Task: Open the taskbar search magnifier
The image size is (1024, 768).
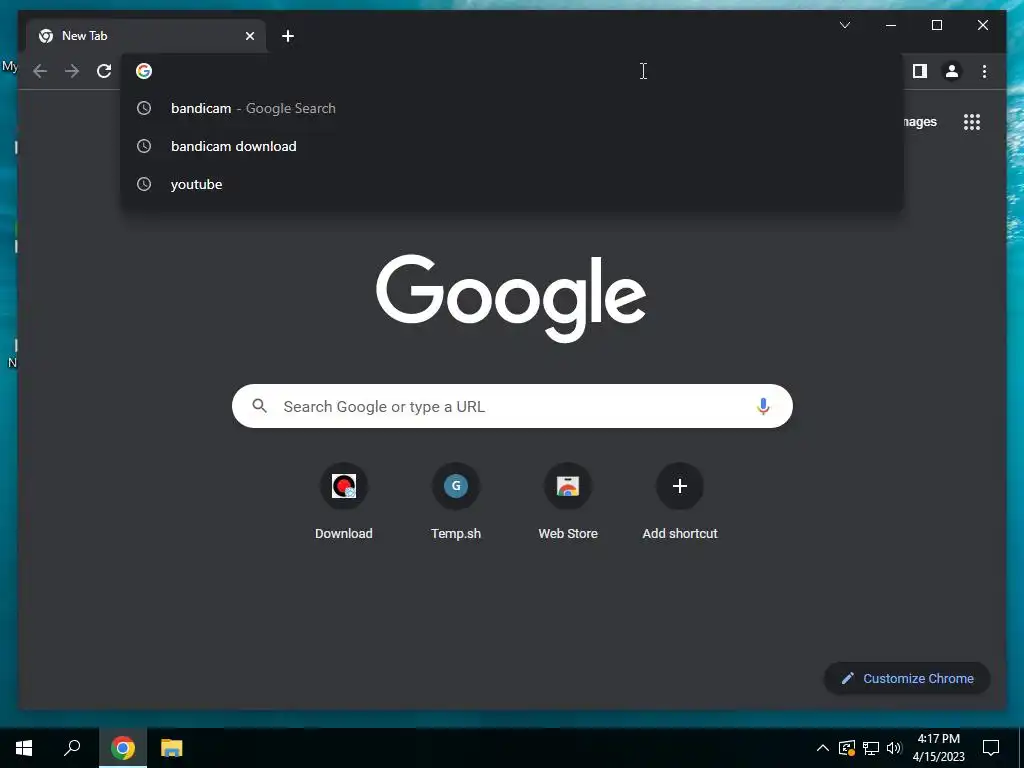Action: tap(72, 748)
